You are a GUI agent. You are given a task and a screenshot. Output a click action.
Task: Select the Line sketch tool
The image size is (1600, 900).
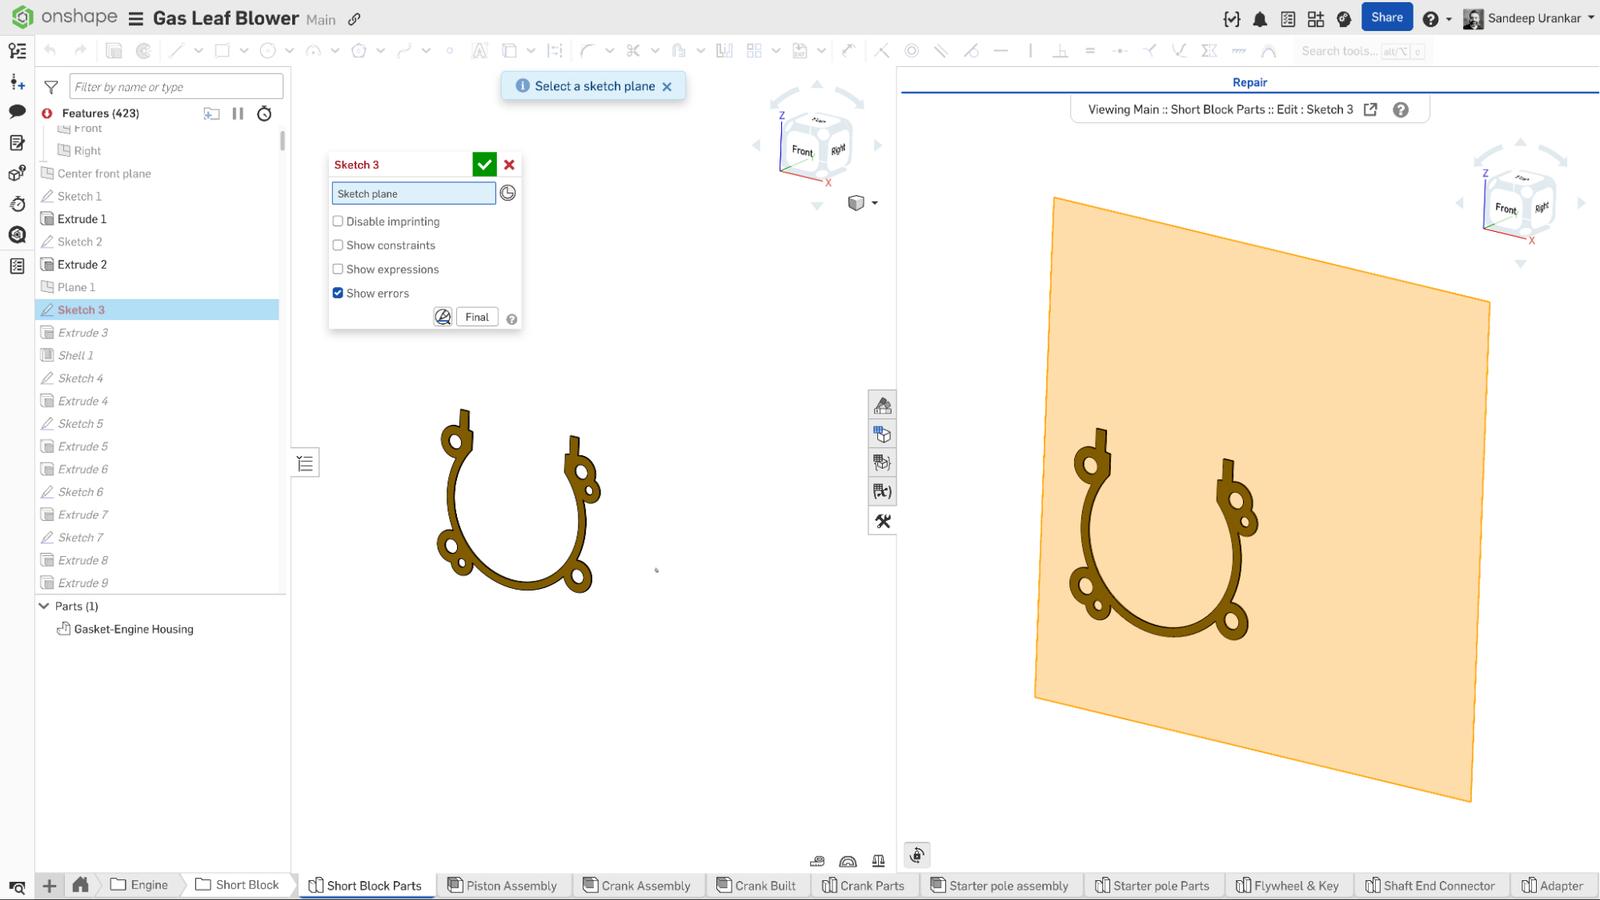click(178, 50)
